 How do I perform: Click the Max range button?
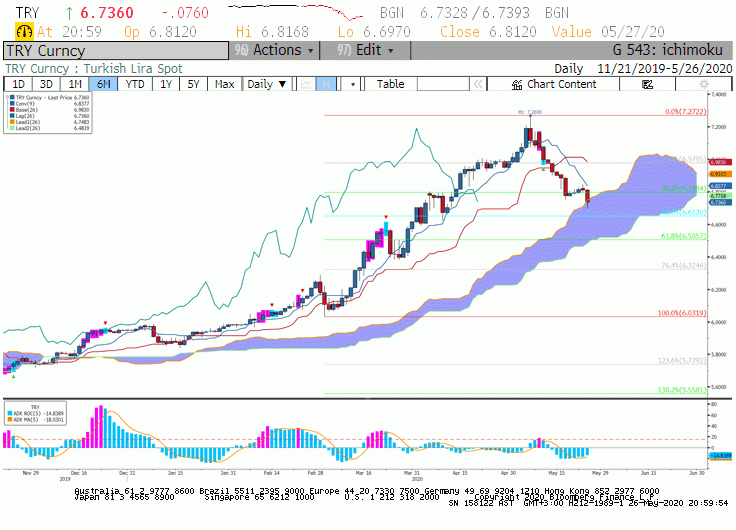[224, 84]
